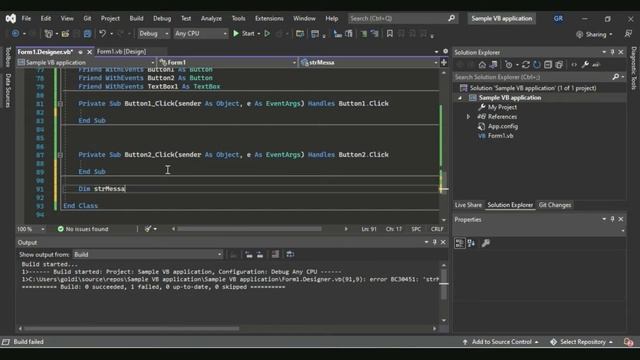The width and height of the screenshot is (640, 360).
Task: Click Property Pages wrench in Properties panel
Action: (486, 243)
